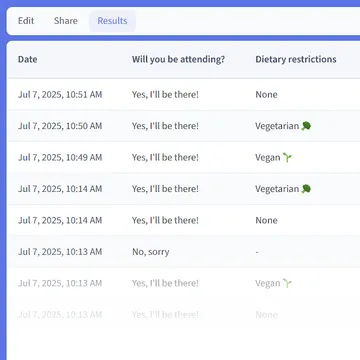The height and width of the screenshot is (360, 360).
Task: Click the 'No, sorry' attendance response
Action: tap(151, 252)
